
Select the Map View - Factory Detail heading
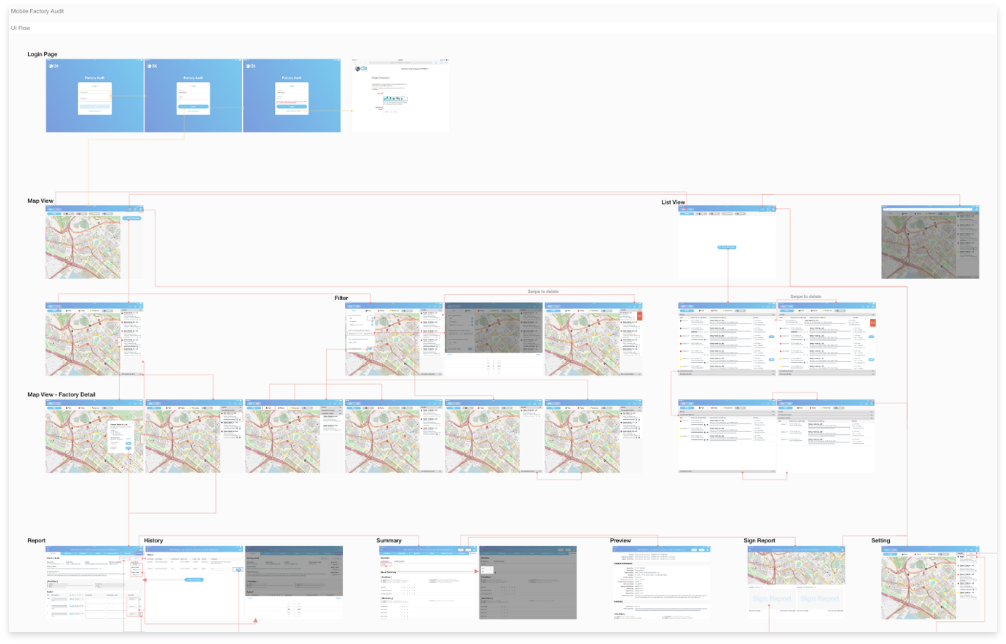pyautogui.click(x=61, y=394)
